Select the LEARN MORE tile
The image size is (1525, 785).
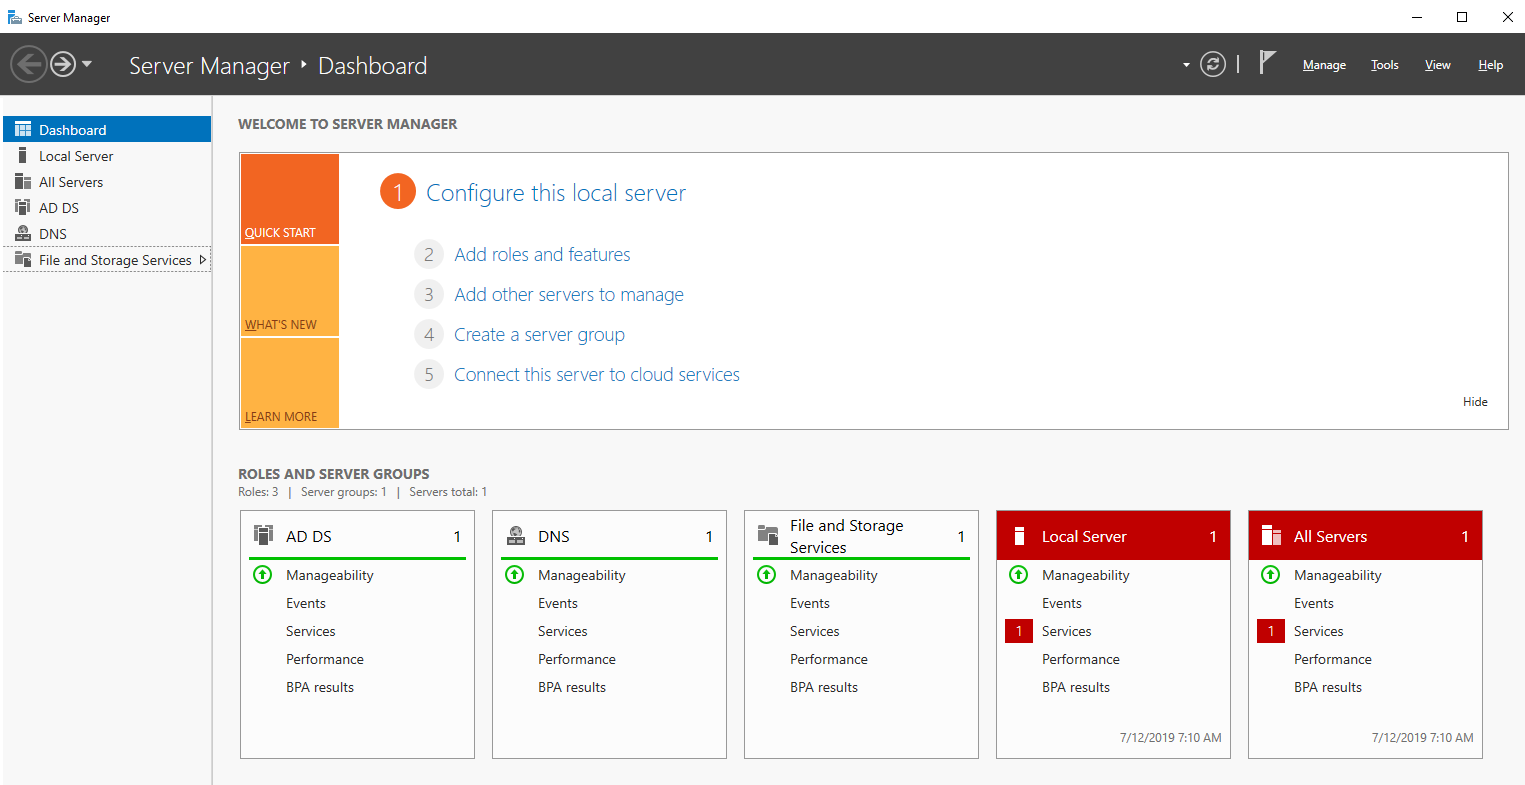(290, 383)
